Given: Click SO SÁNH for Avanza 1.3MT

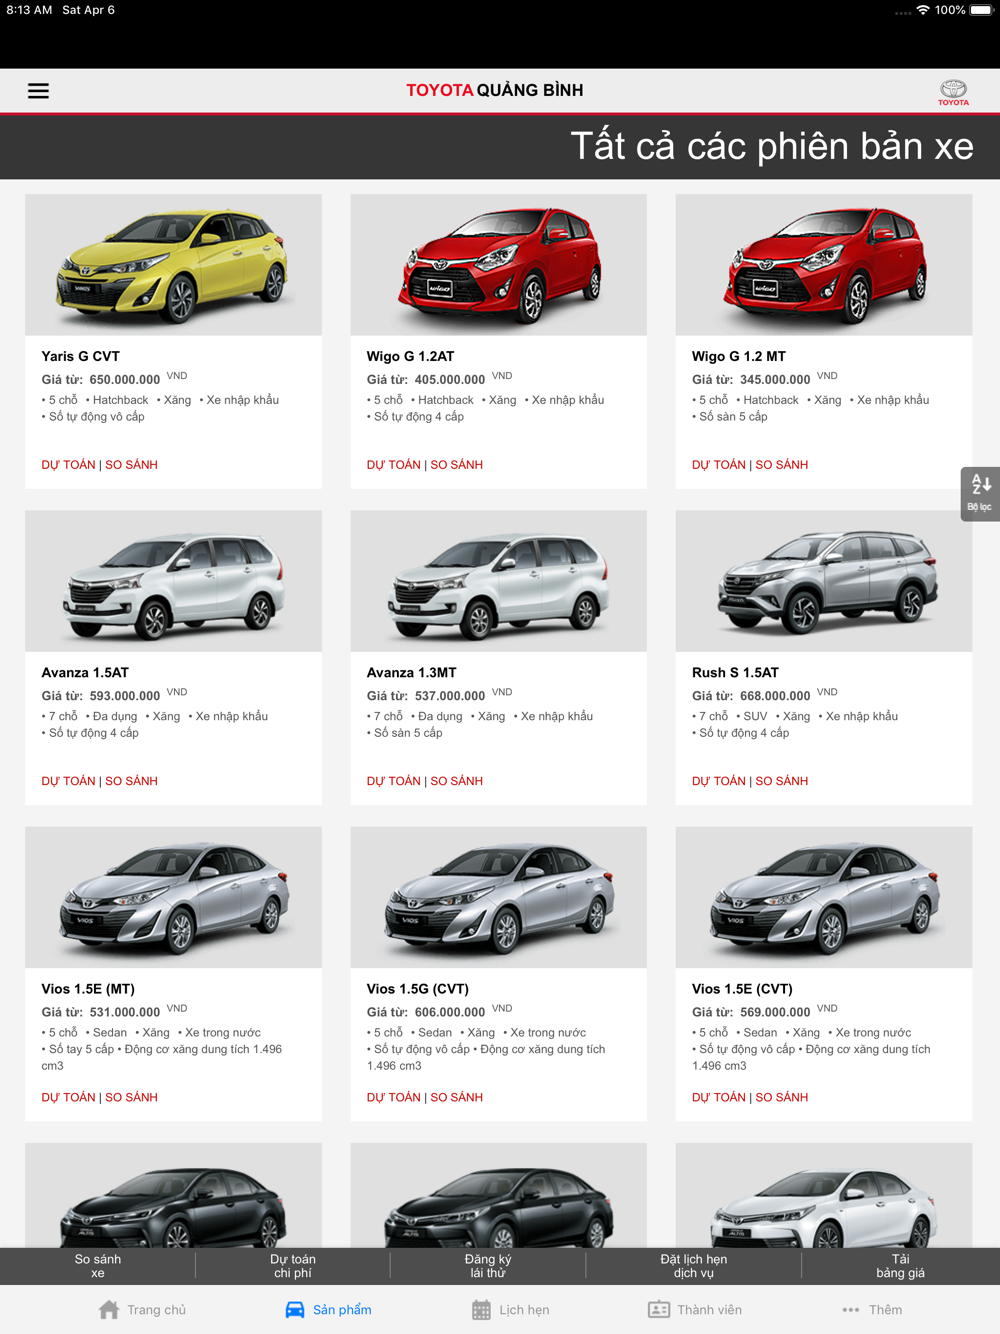Looking at the screenshot, I should [x=457, y=781].
